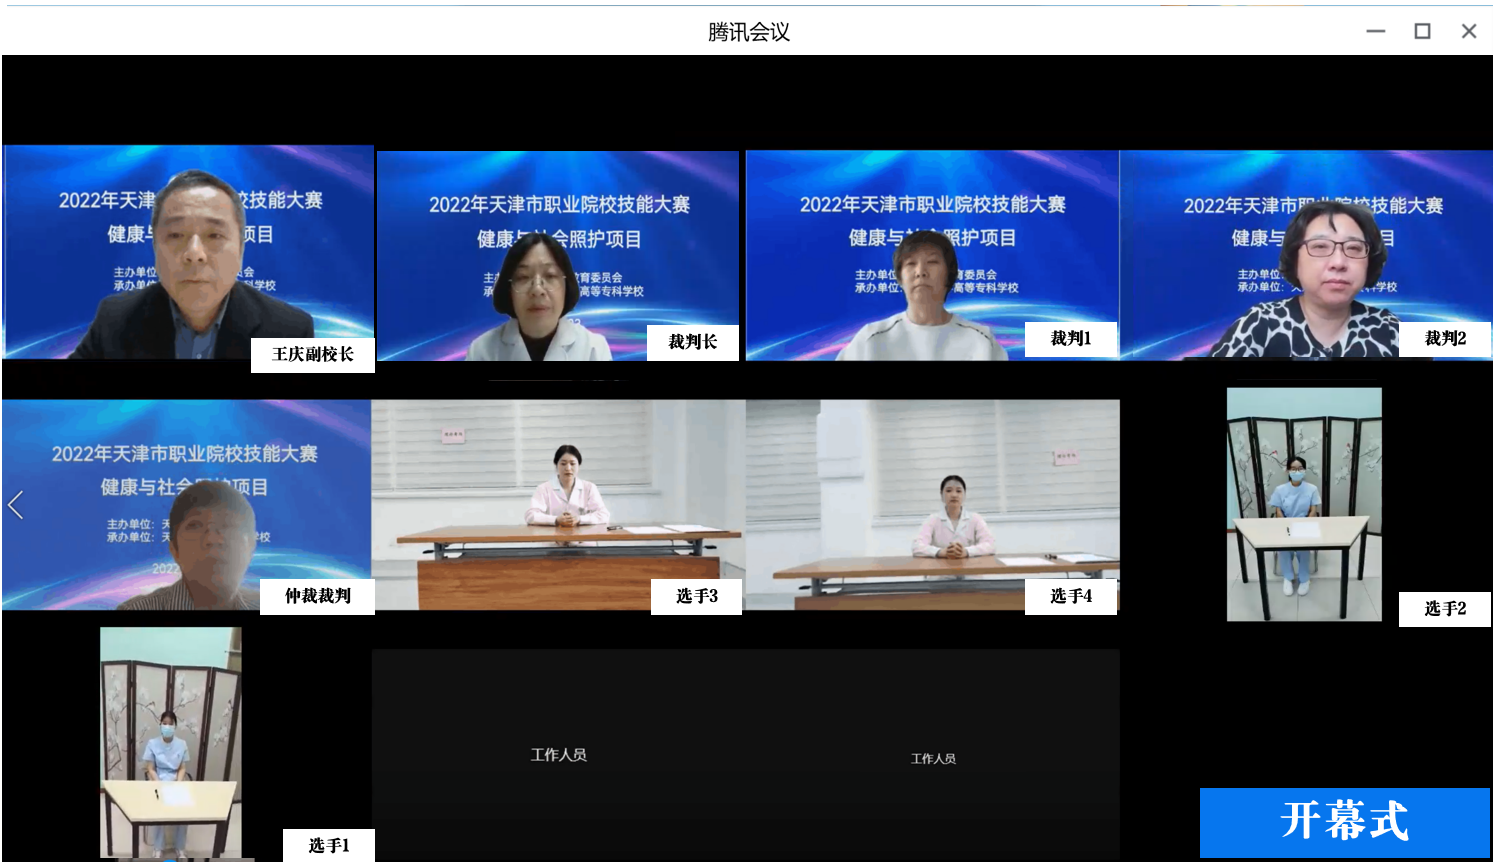The height and width of the screenshot is (862, 1493).
Task: Select the 选手2 contestant video
Action: [x=1304, y=504]
